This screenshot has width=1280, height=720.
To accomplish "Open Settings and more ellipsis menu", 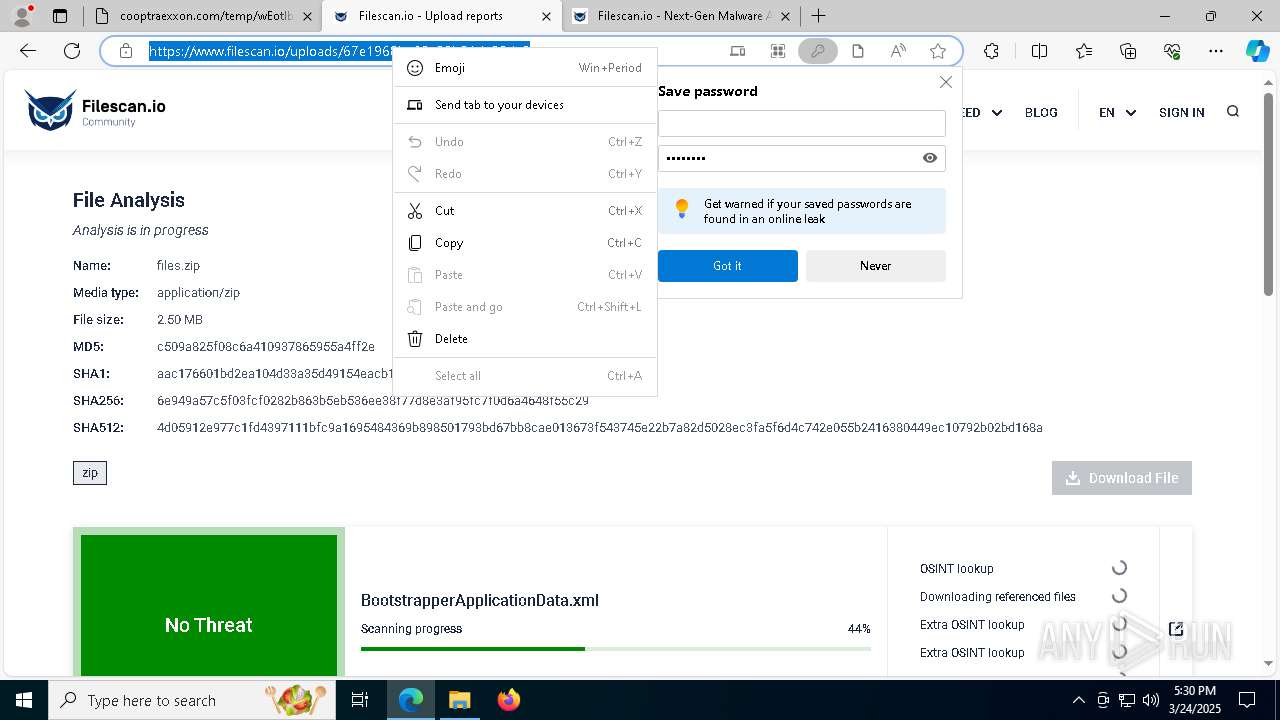I will tap(1216, 51).
